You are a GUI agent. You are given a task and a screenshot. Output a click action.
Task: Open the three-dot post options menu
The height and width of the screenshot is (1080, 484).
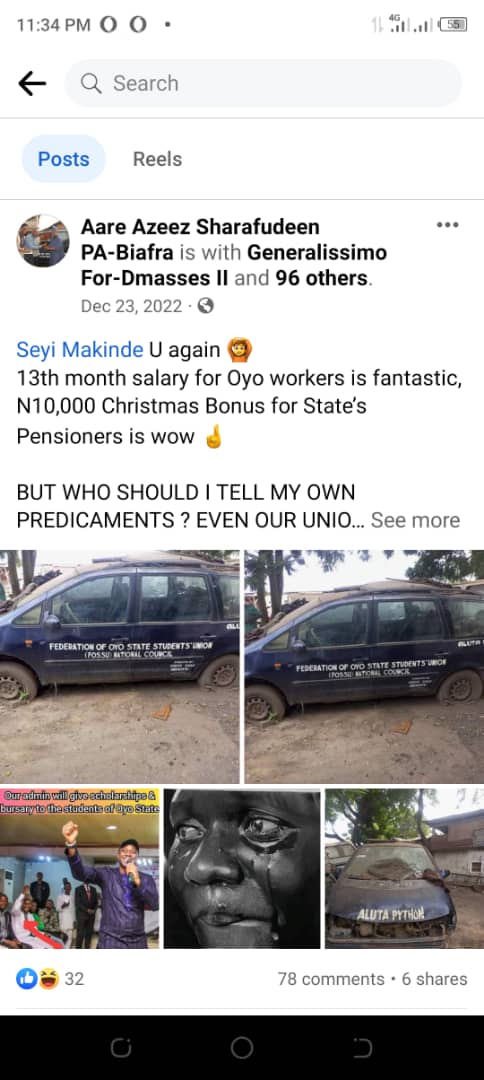(448, 225)
